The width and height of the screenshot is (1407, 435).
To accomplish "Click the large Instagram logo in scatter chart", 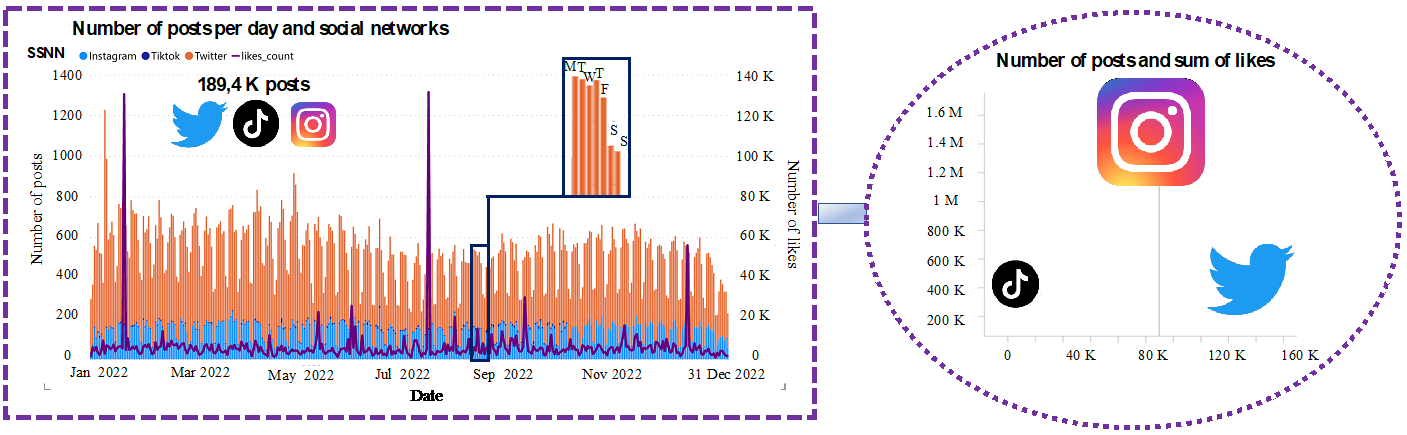I will (x=1151, y=132).
